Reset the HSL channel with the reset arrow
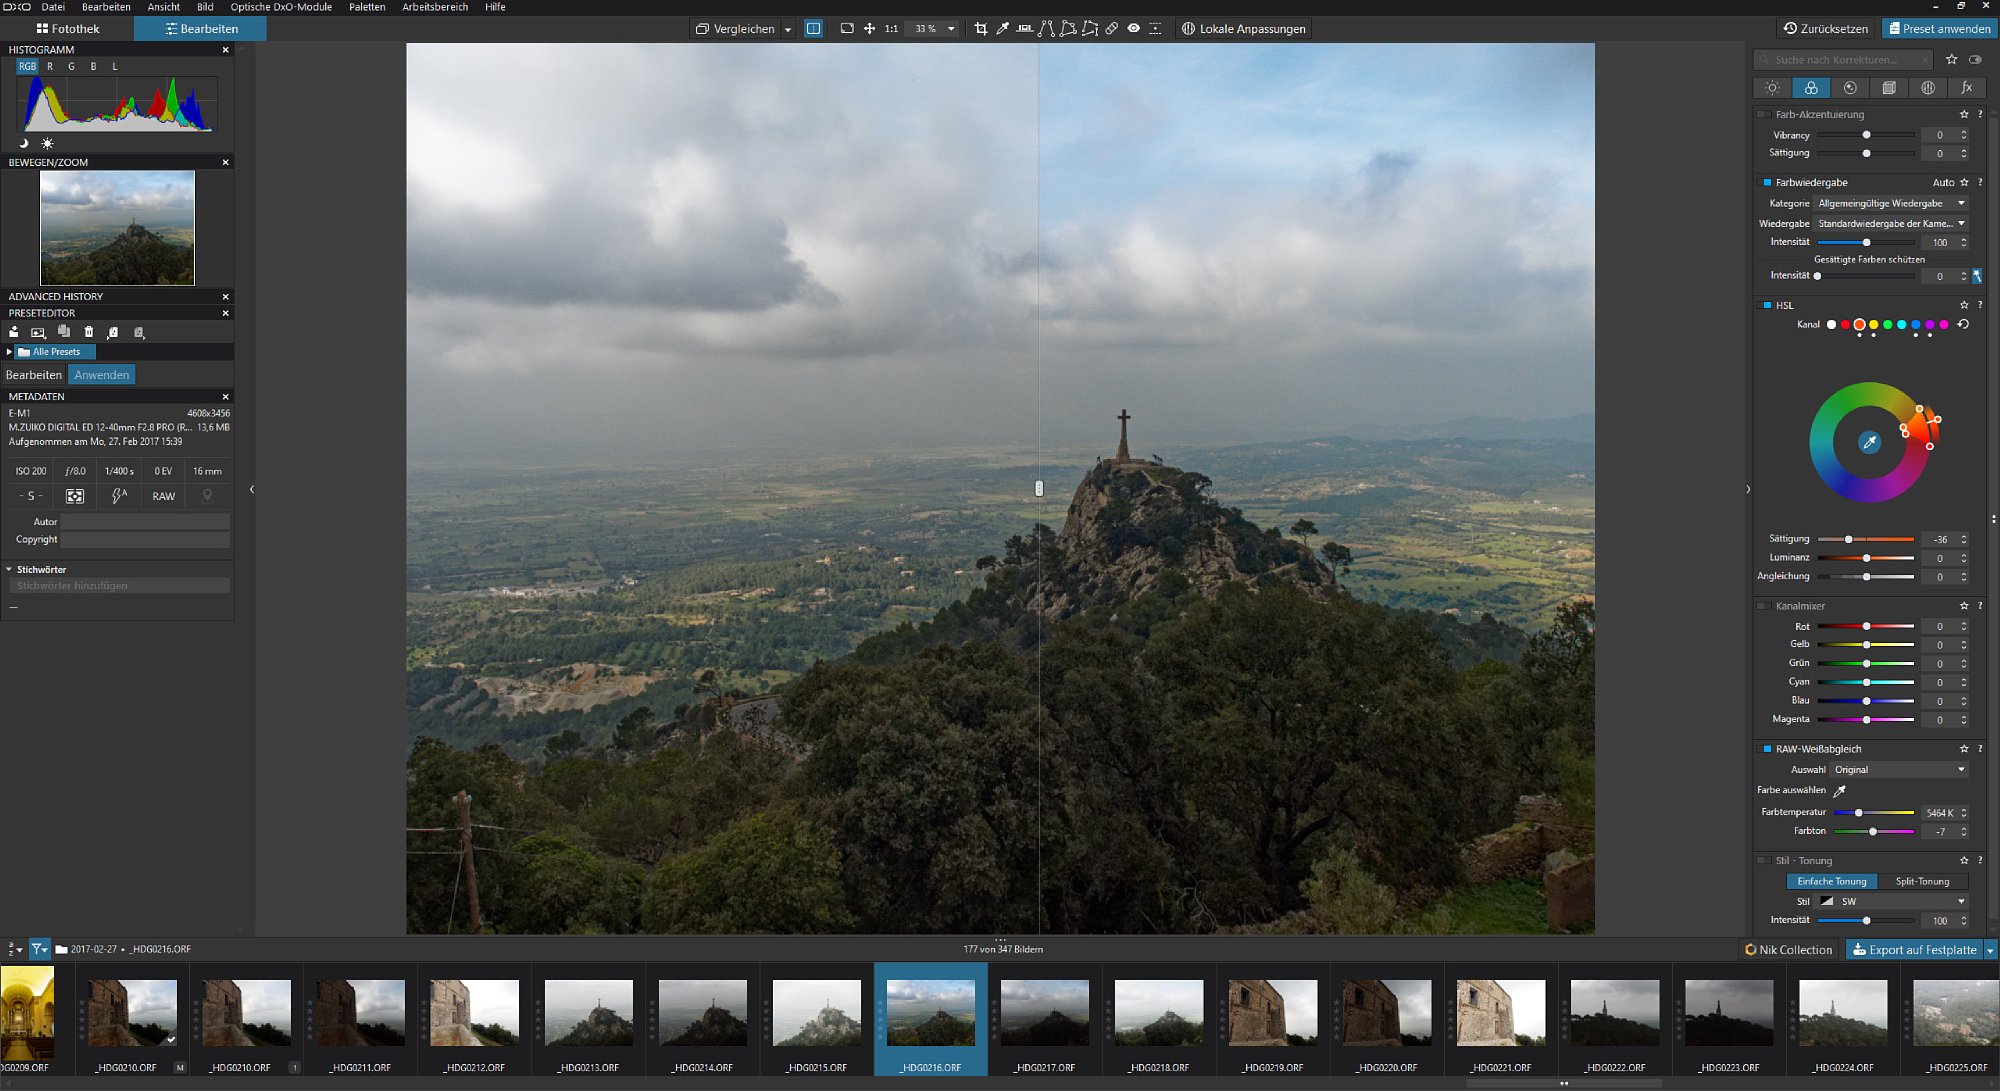 [1963, 325]
